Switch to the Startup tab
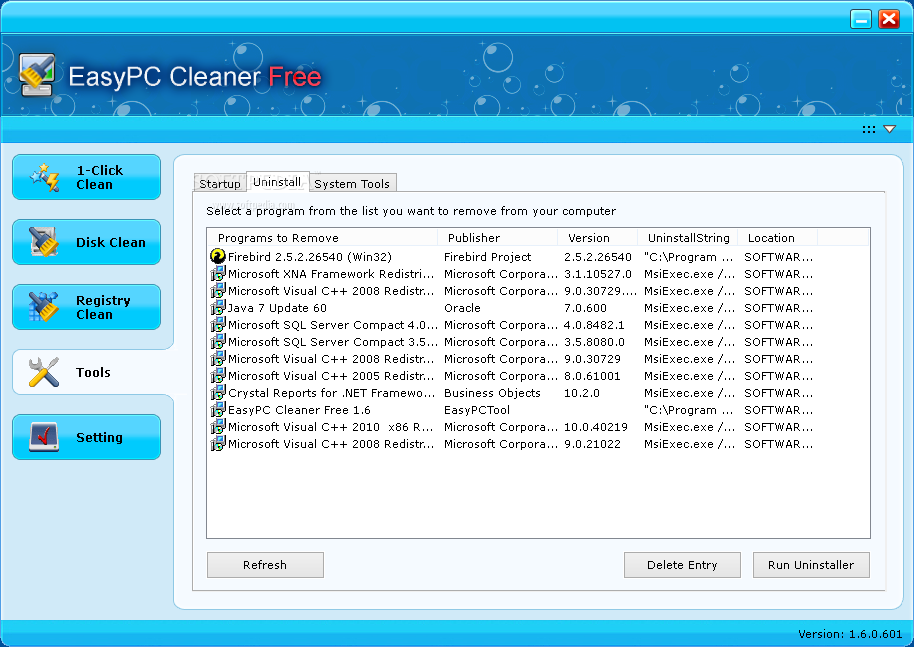Image resolution: width=914 pixels, height=647 pixels. click(x=220, y=184)
